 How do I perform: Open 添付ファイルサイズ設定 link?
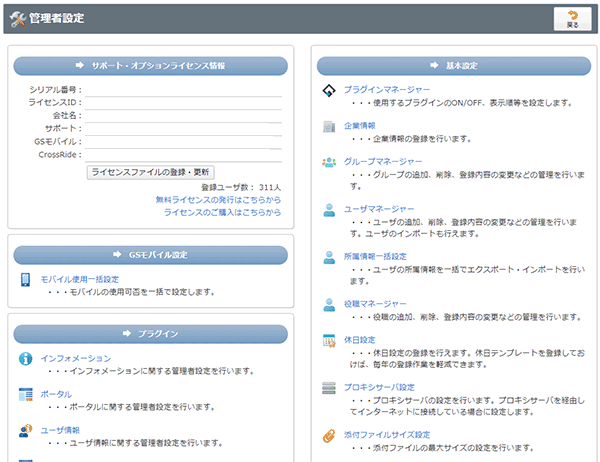(x=387, y=435)
